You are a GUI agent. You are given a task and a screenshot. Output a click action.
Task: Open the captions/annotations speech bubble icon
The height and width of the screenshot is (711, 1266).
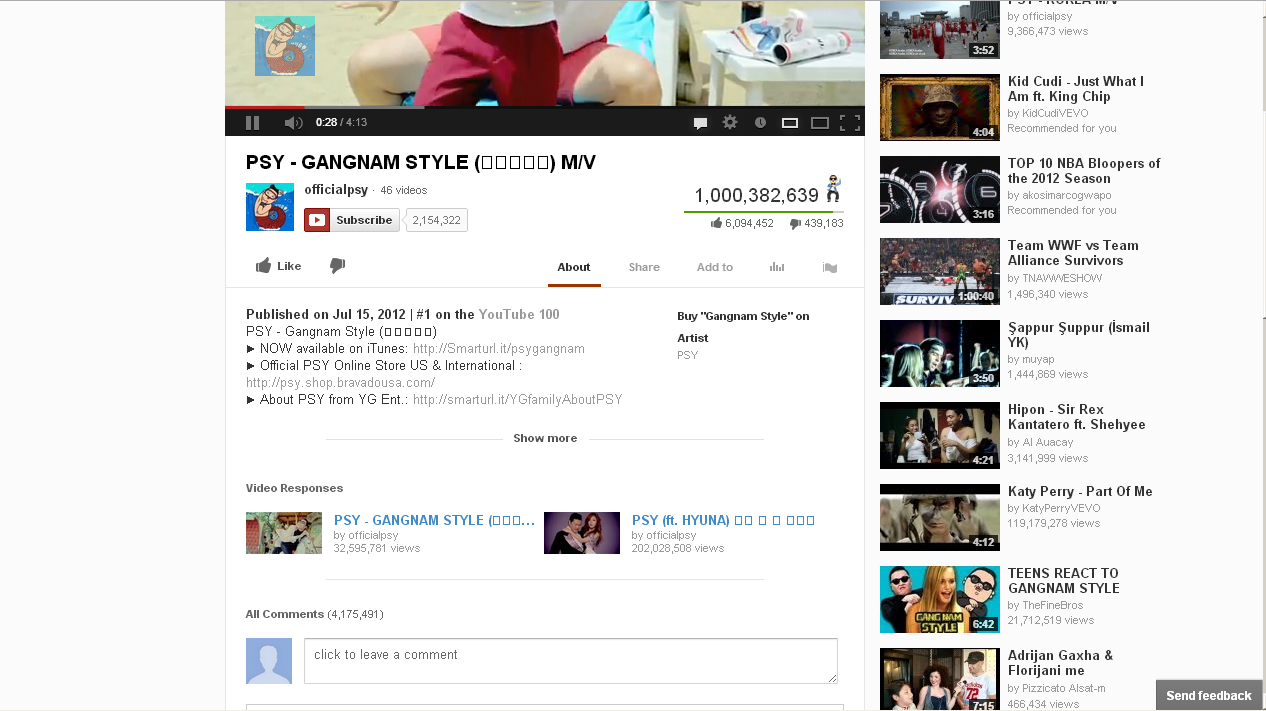[701, 123]
